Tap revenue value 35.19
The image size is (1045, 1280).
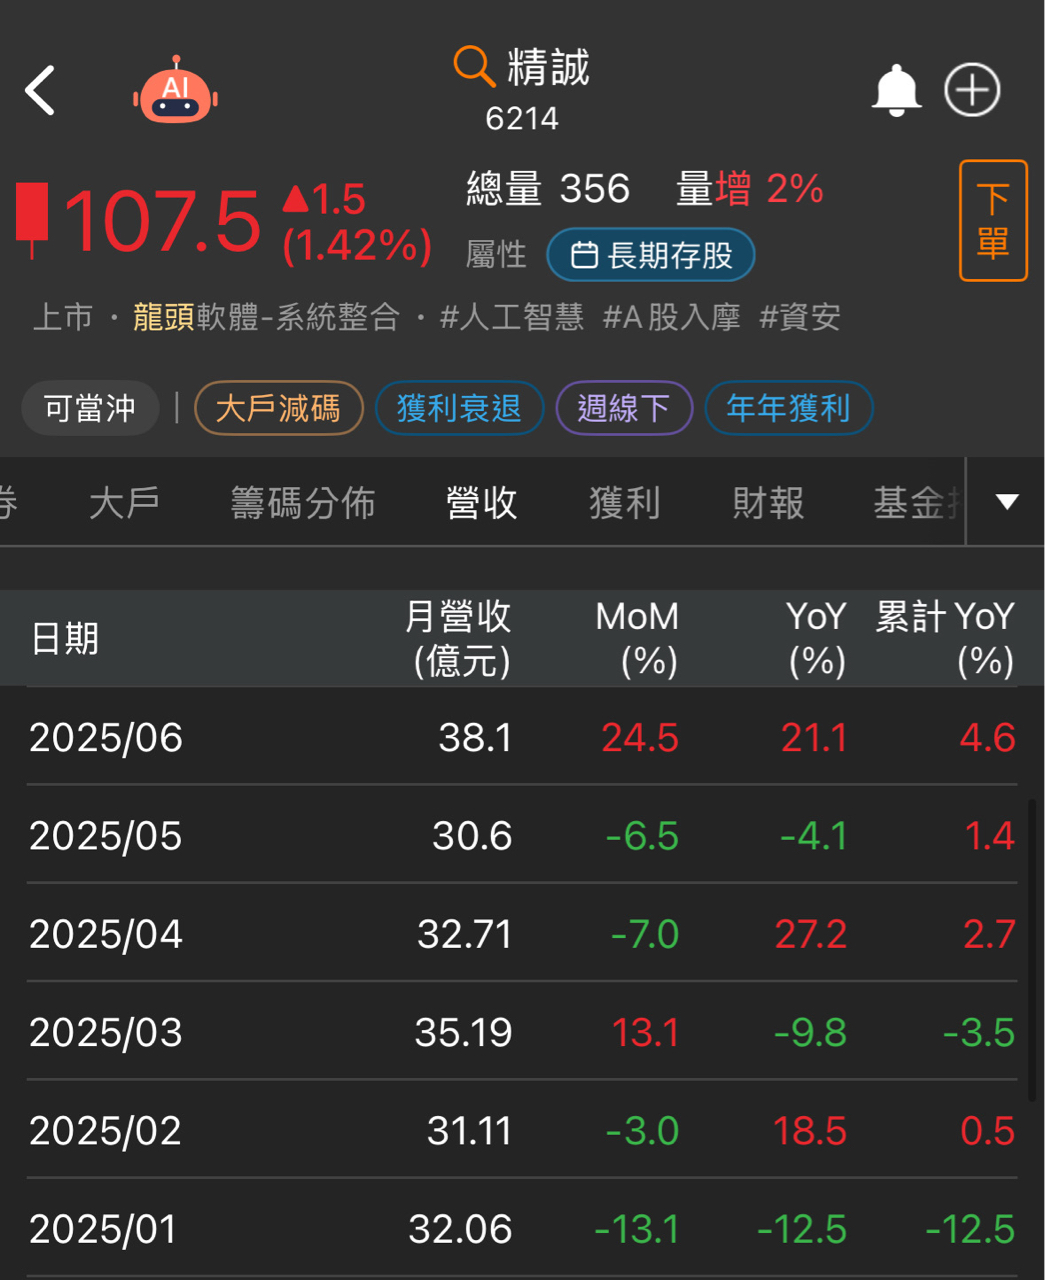point(464,1032)
